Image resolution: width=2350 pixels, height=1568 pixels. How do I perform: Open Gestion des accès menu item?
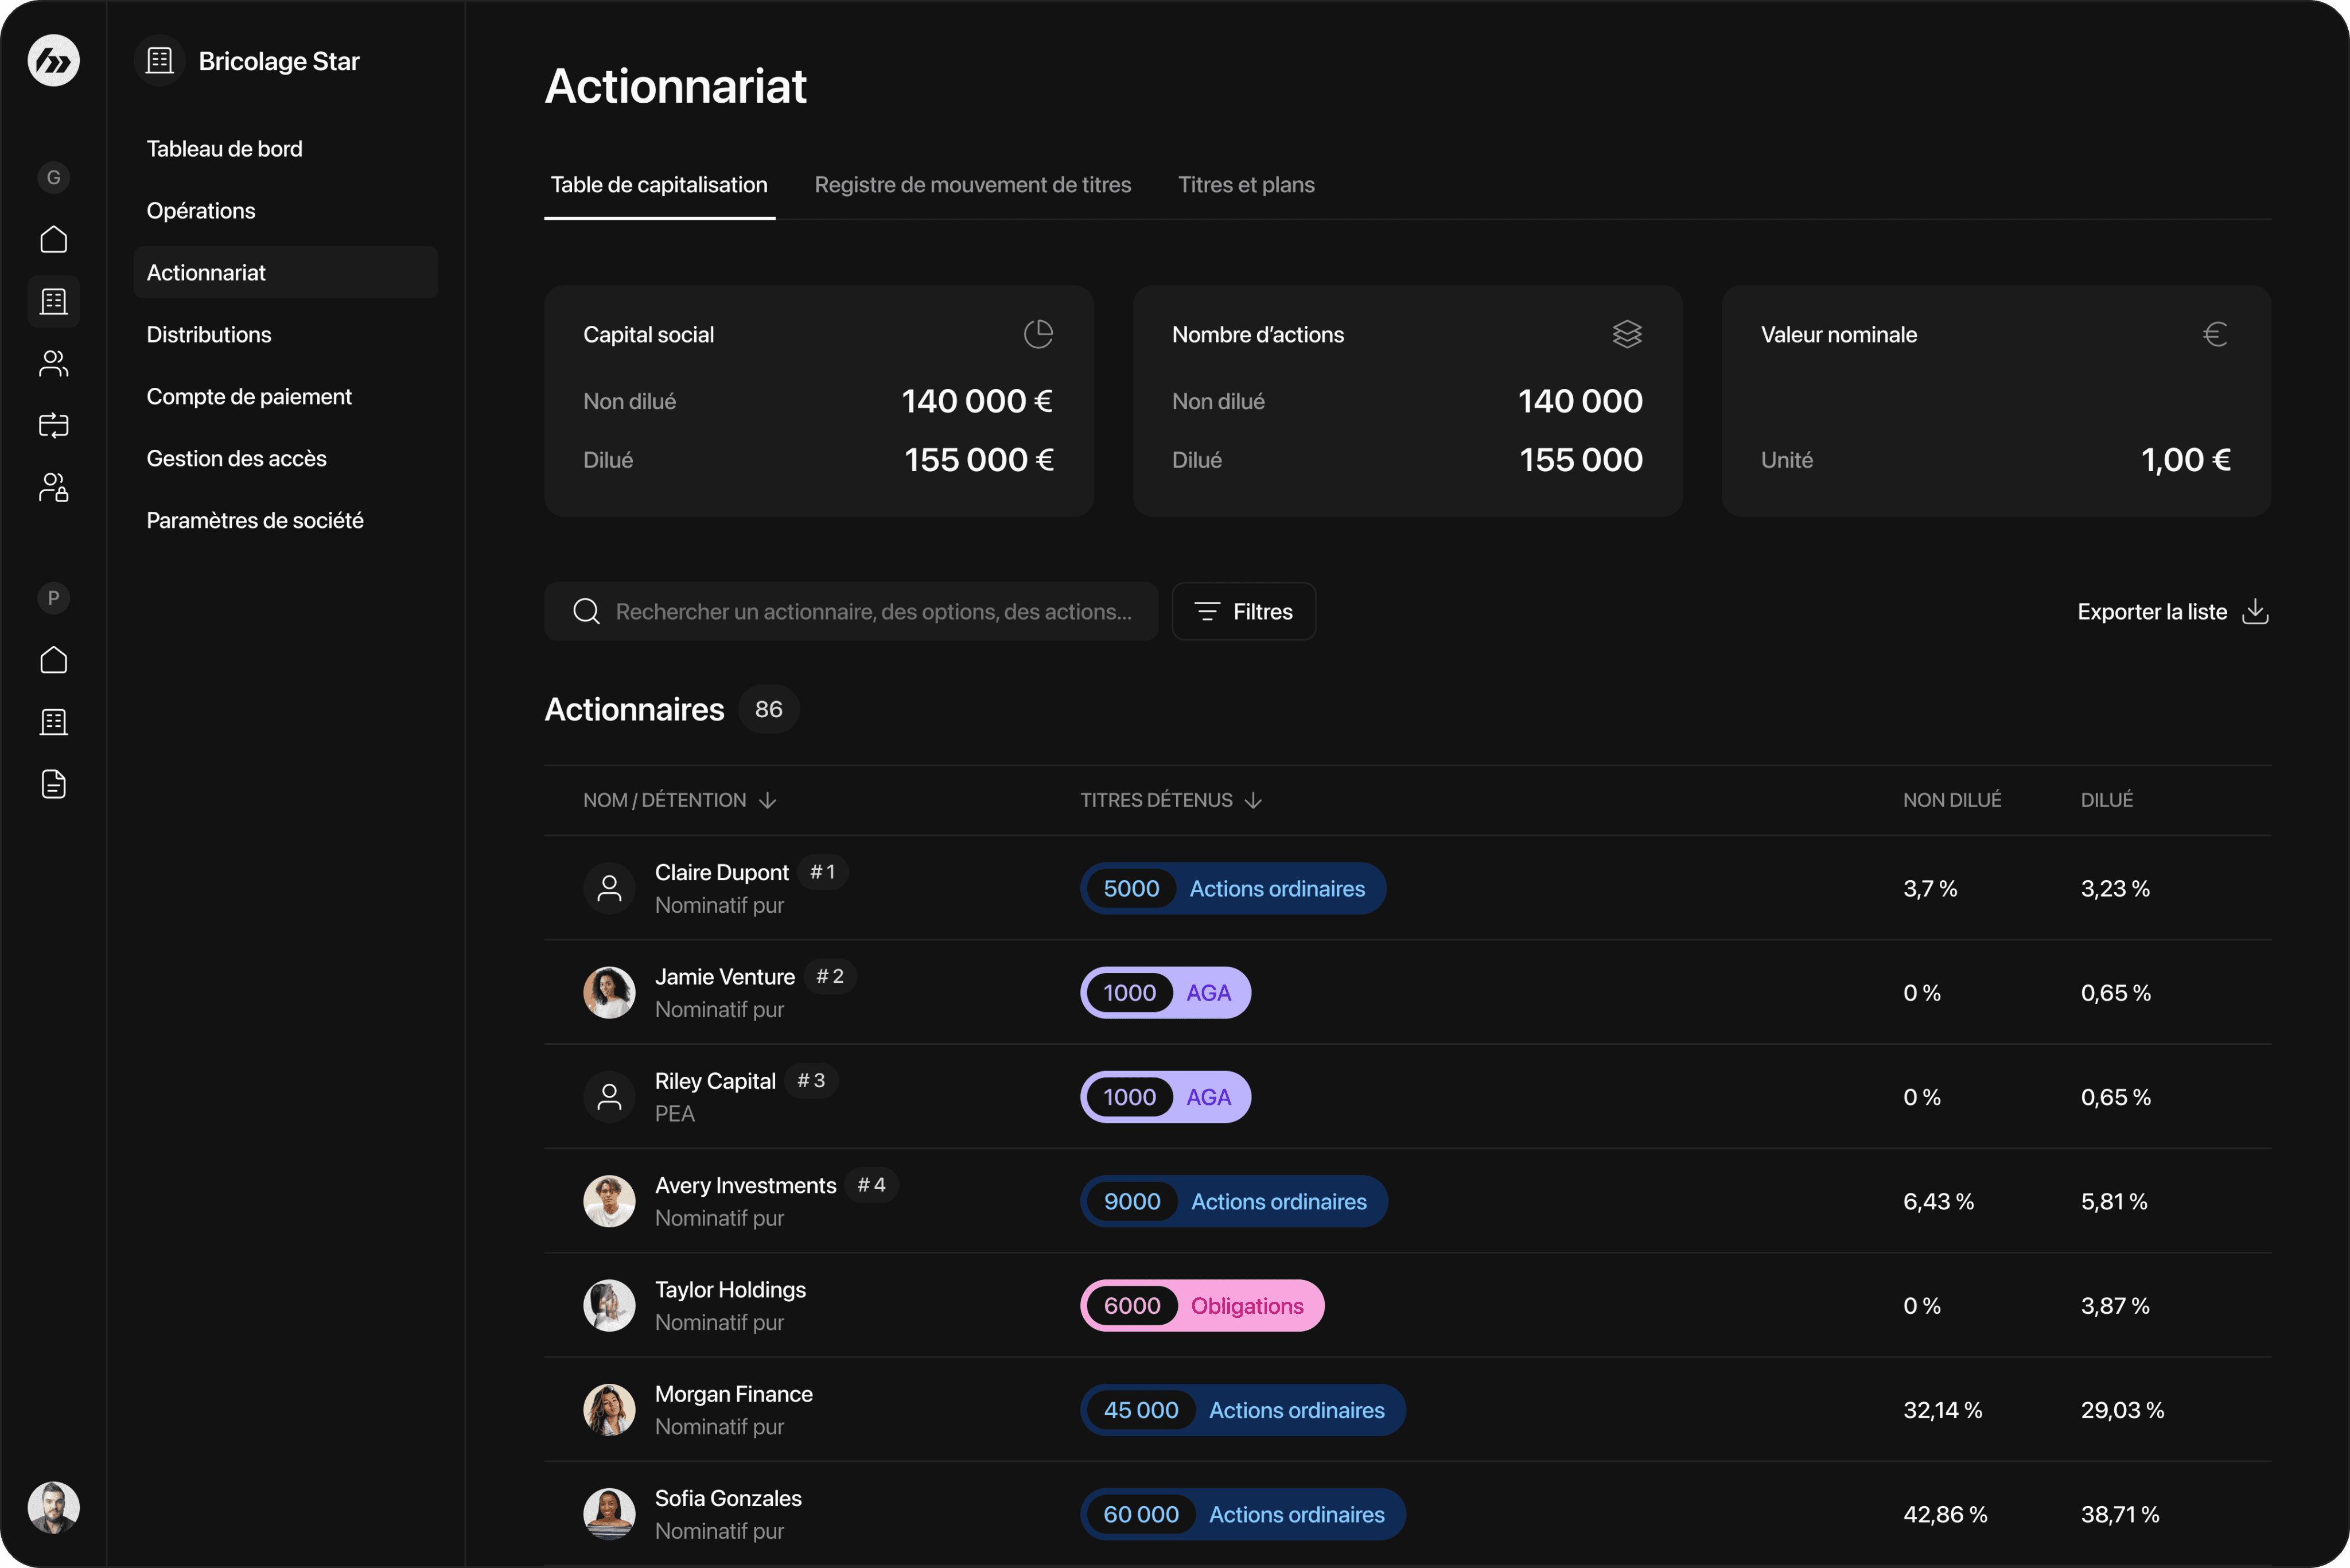[x=236, y=459]
